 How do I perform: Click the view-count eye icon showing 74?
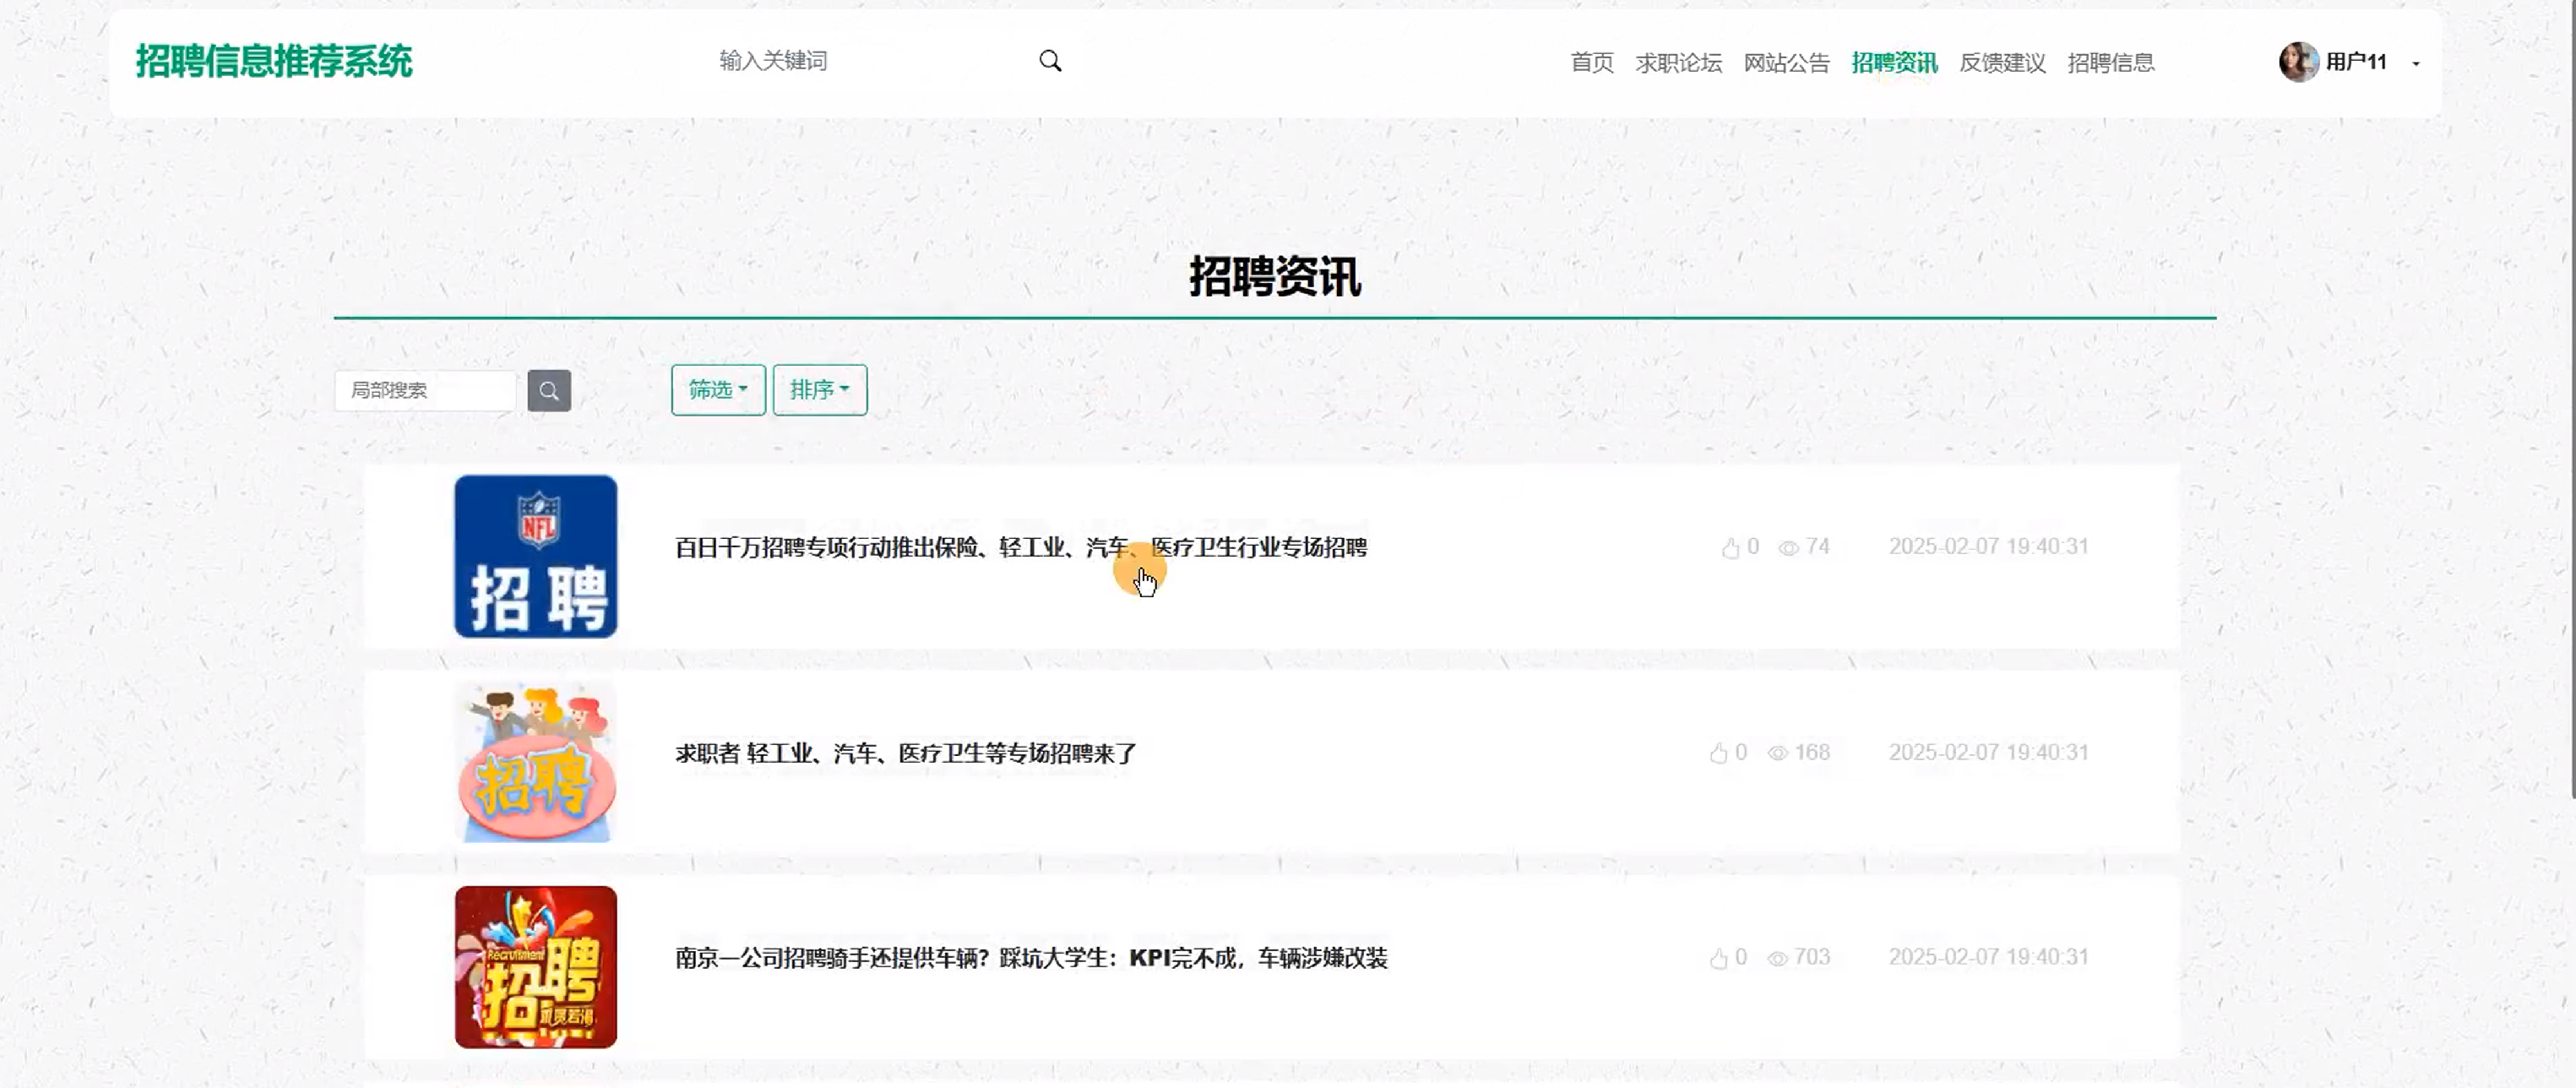point(1788,548)
